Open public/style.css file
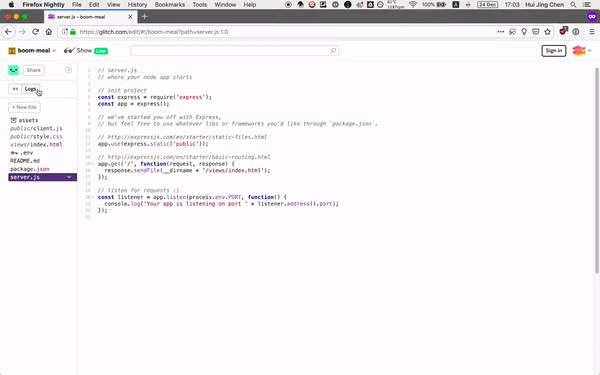Screen dimensions: 600x375 pos(36,136)
